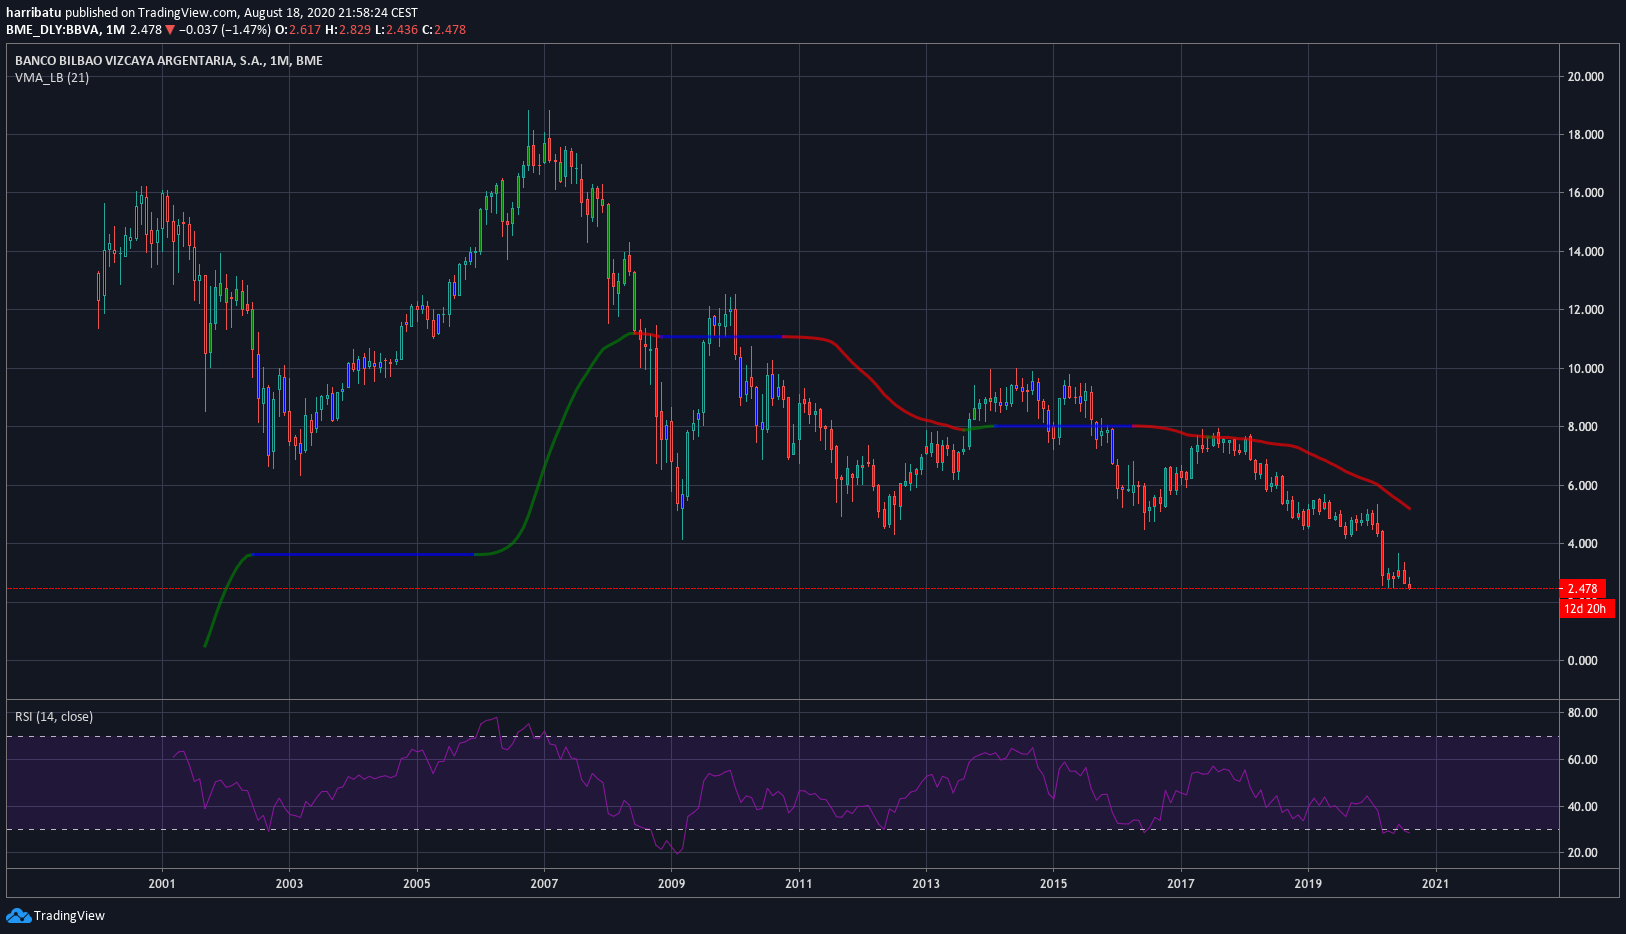Click the TradingView cloud logo icon
1626x934 pixels.
coord(18,915)
